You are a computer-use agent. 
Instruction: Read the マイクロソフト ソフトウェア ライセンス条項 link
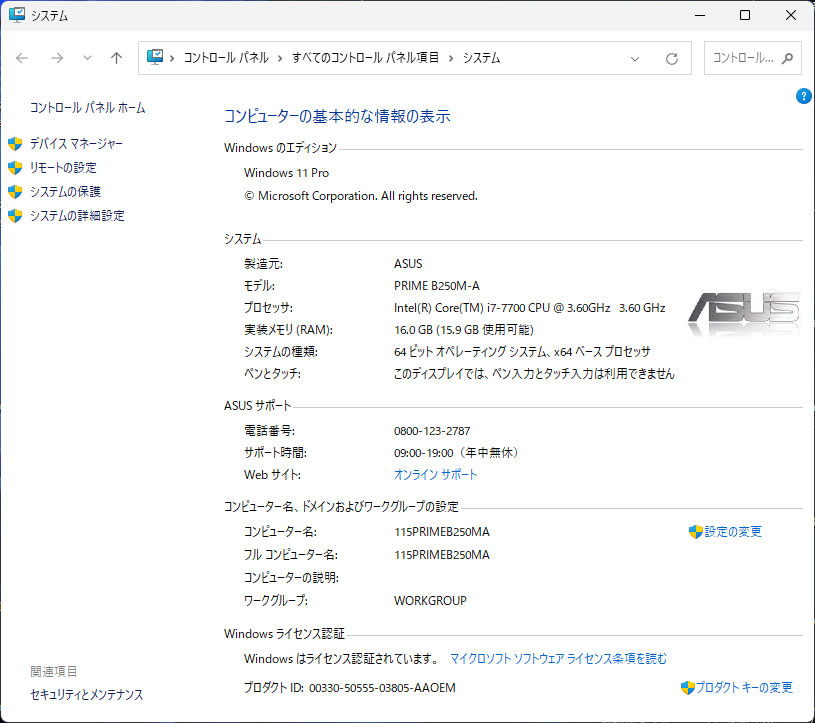pyautogui.click(x=558, y=659)
